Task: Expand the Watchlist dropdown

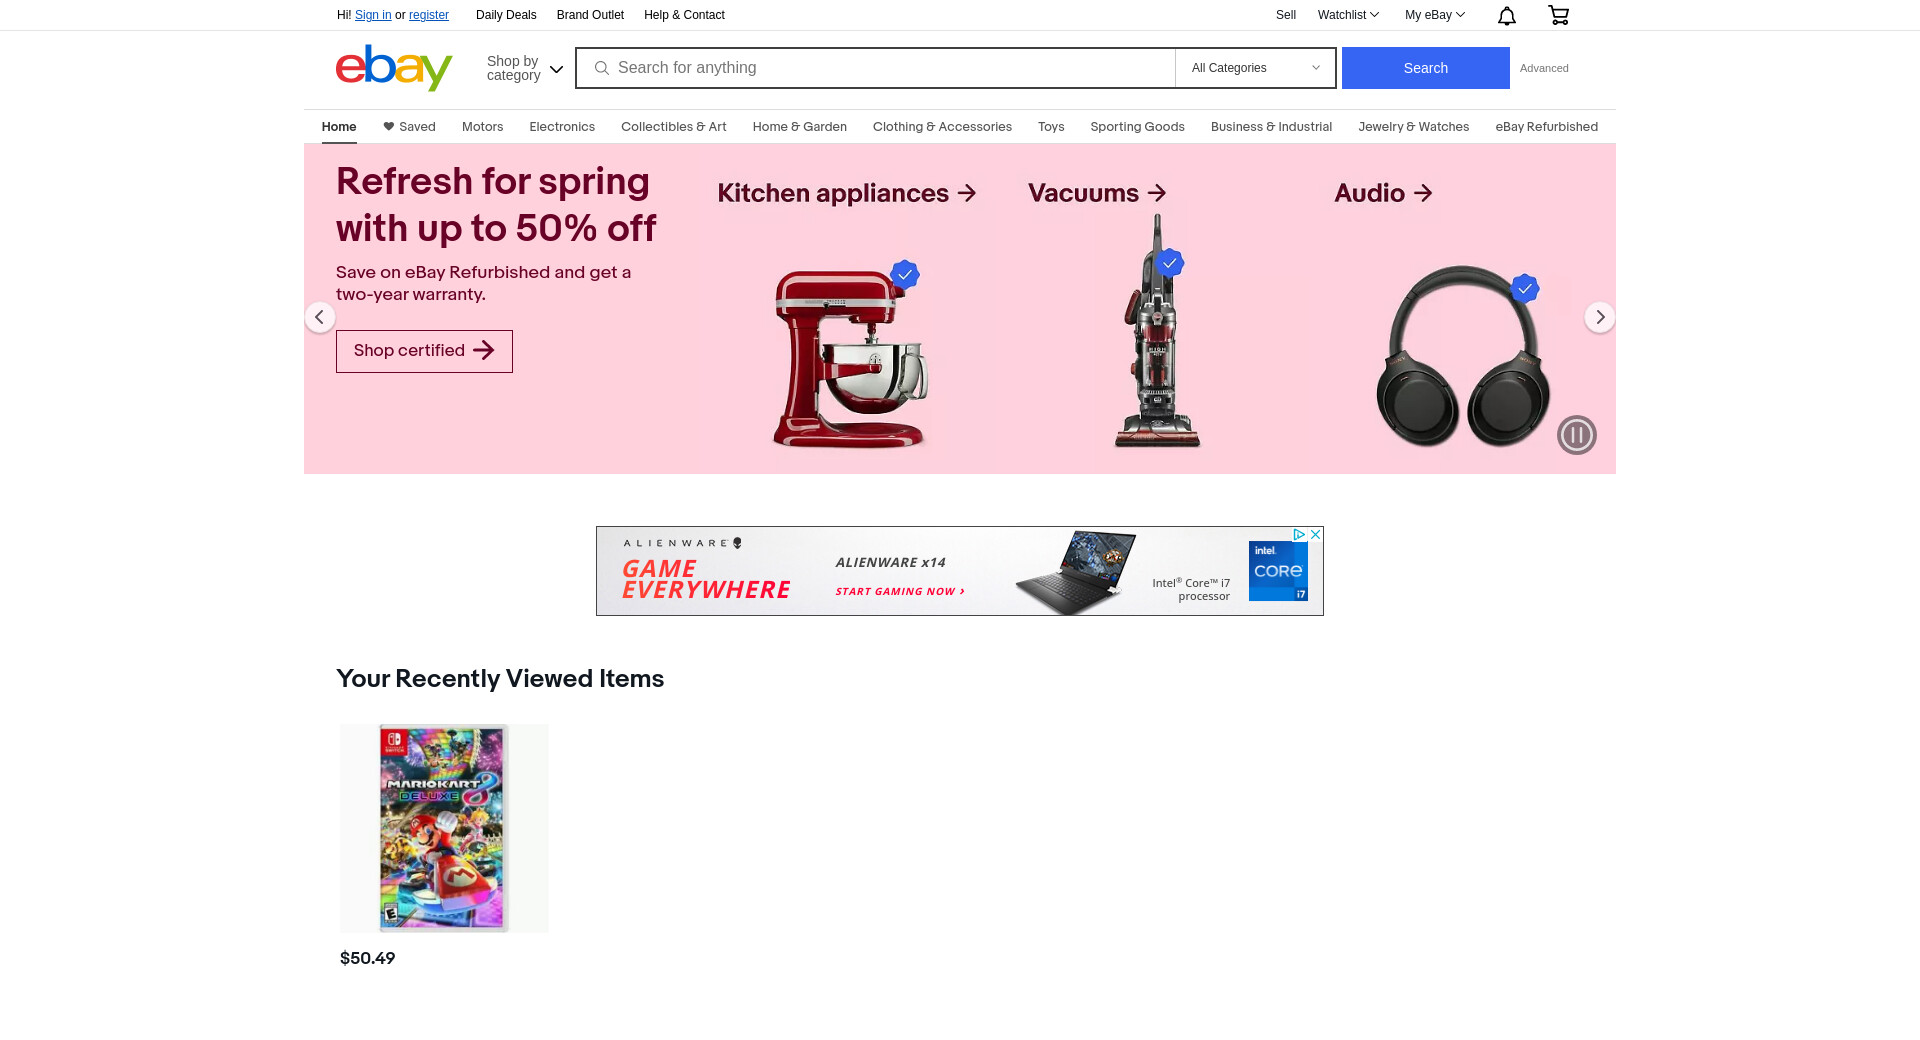Action: tap(1348, 15)
